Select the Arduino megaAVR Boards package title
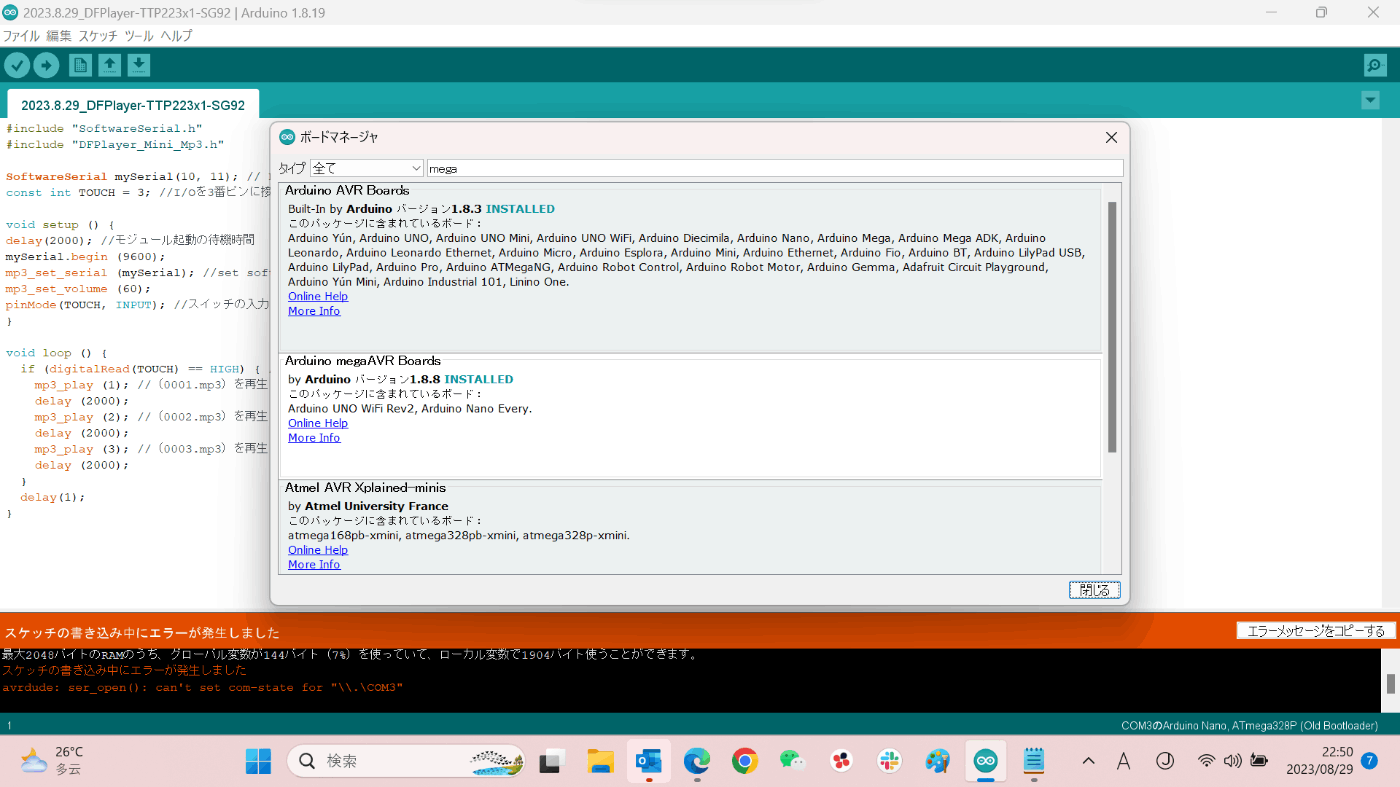 [363, 360]
